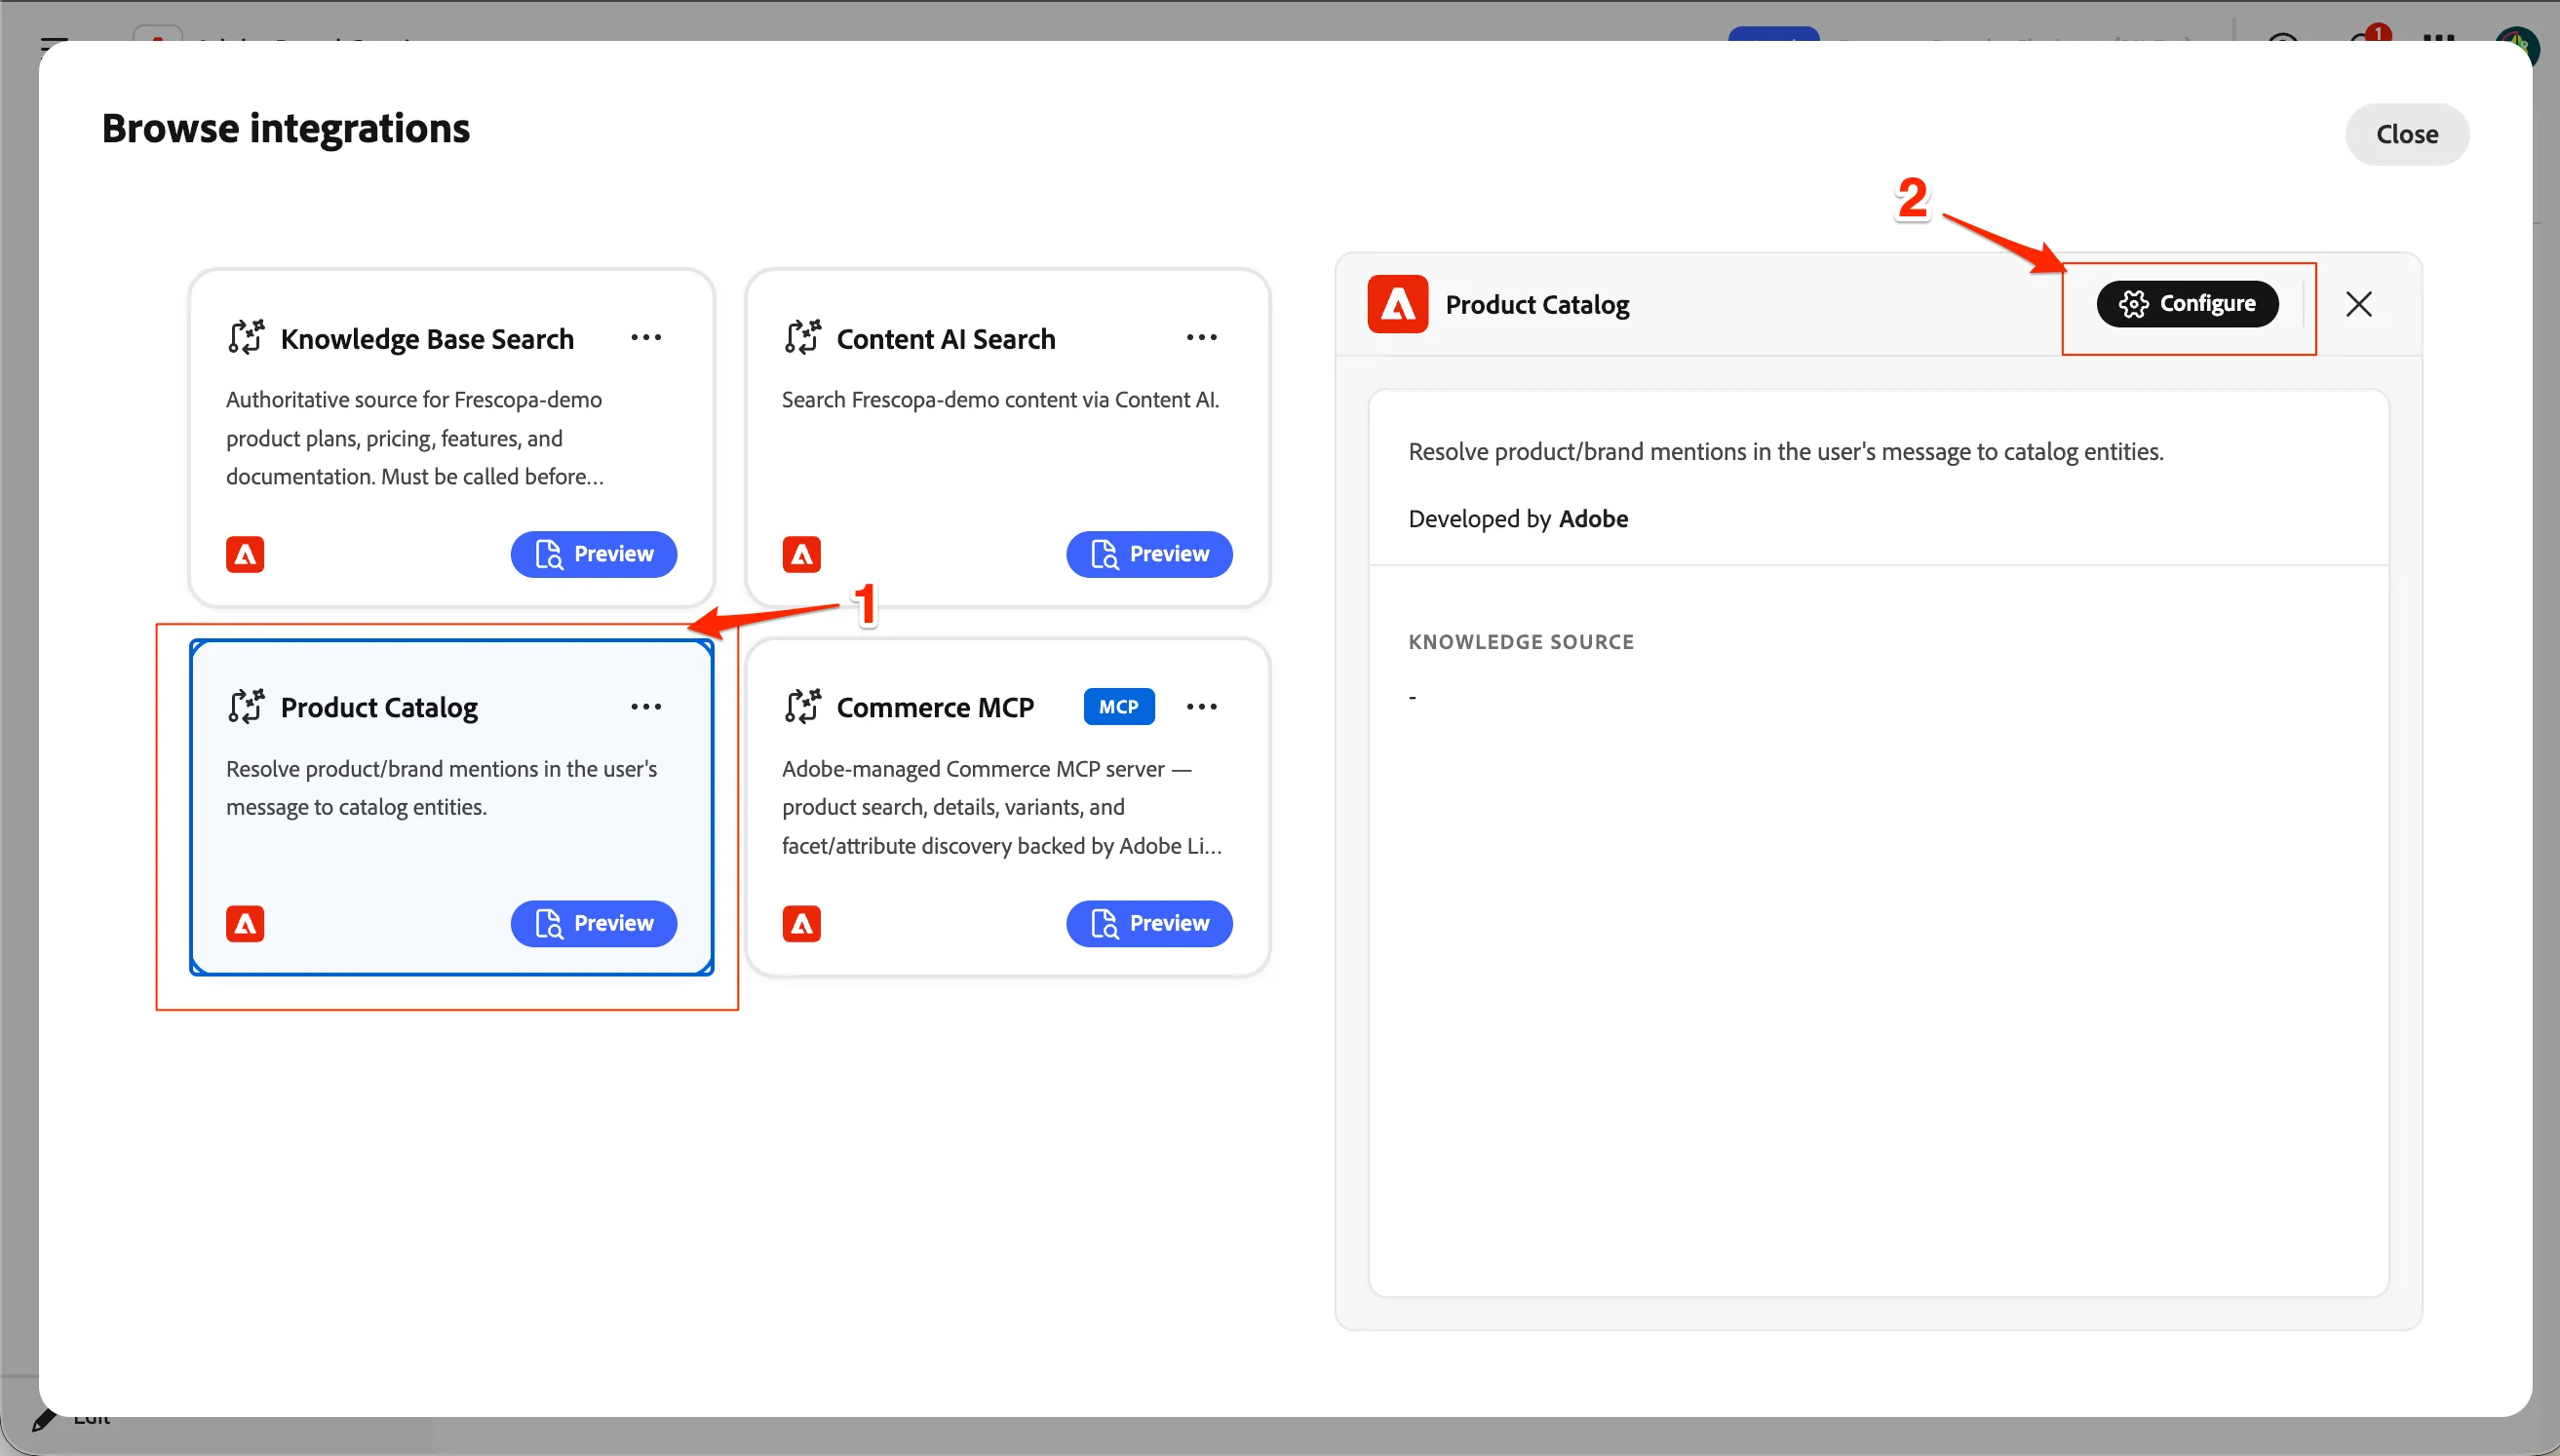
Task: Click Knowledge Base Search description text
Action: point(415,438)
